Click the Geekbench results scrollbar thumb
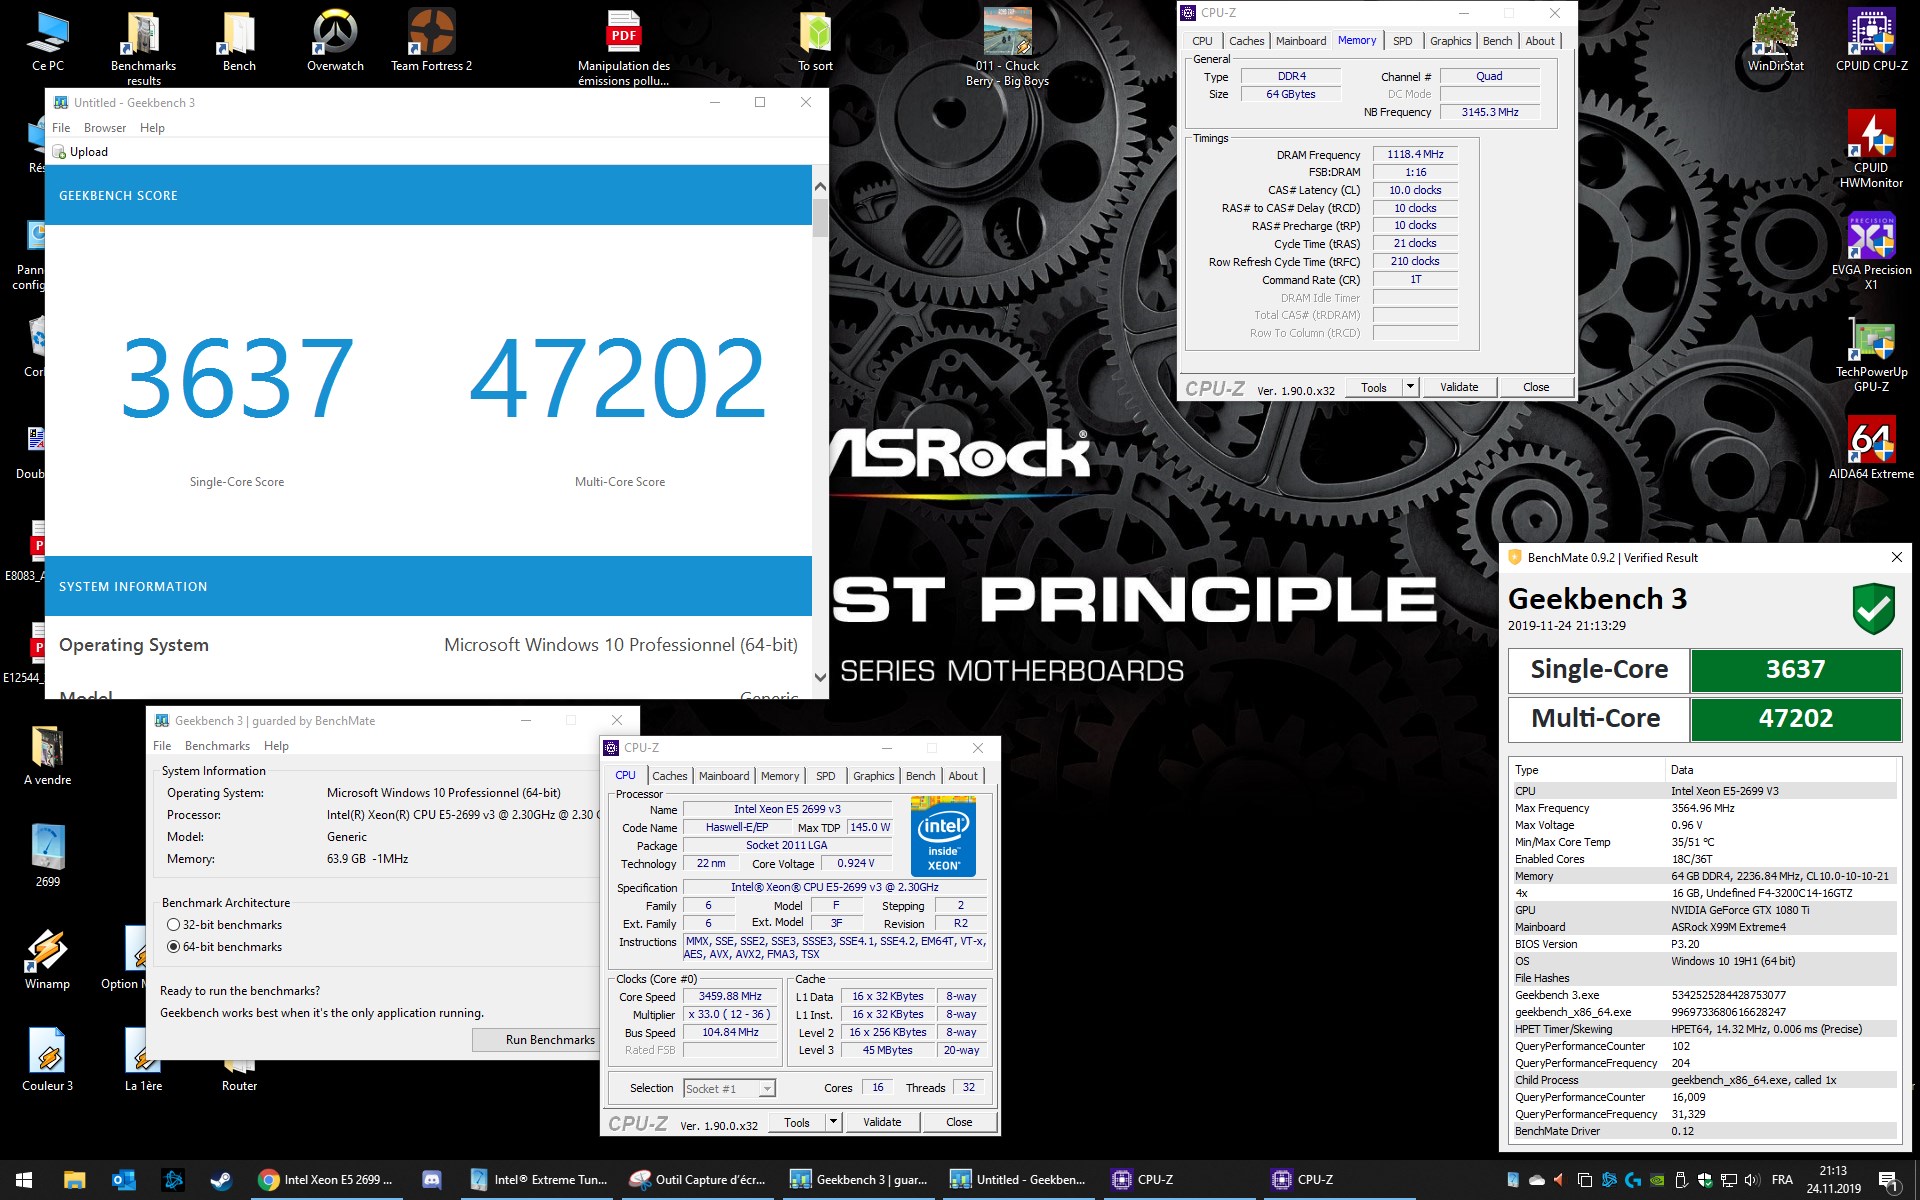Image resolution: width=1920 pixels, height=1200 pixels. point(820,218)
